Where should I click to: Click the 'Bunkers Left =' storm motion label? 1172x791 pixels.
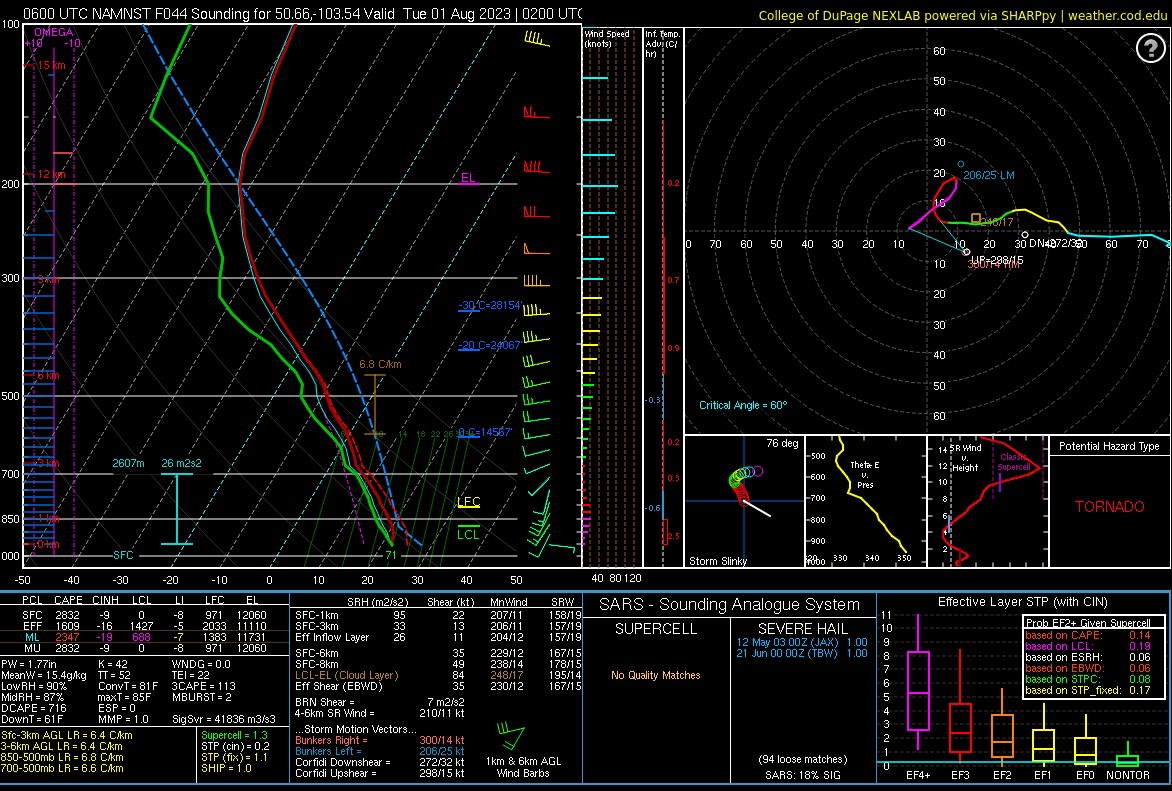point(328,751)
